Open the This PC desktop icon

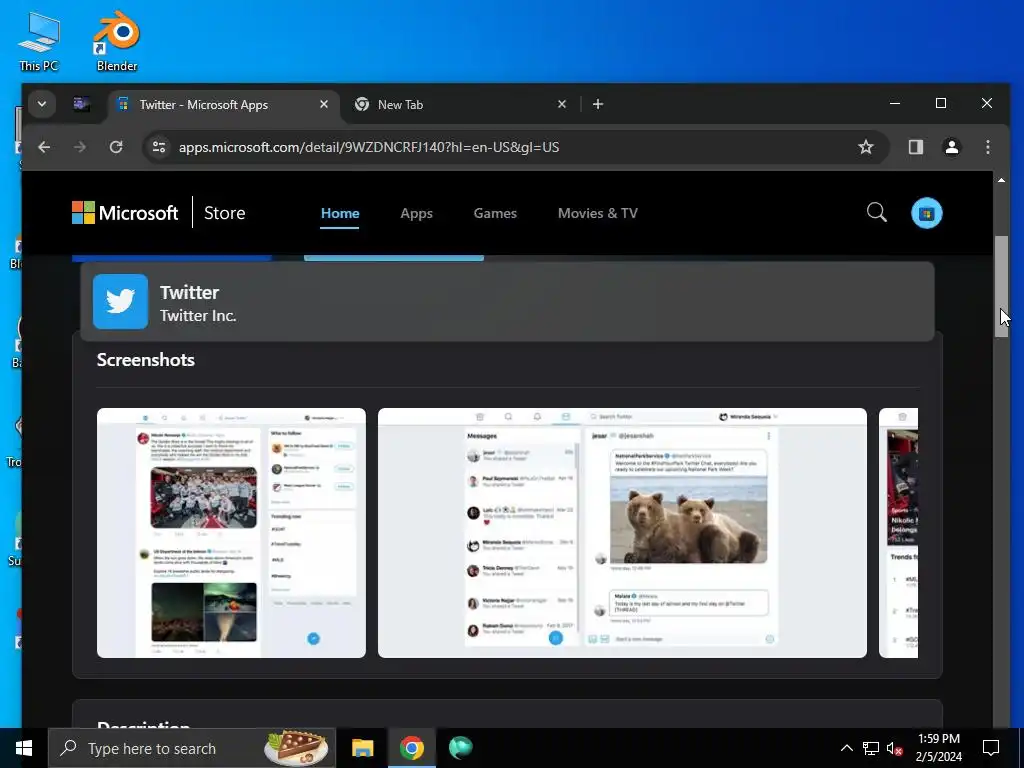pyautogui.click(x=39, y=41)
